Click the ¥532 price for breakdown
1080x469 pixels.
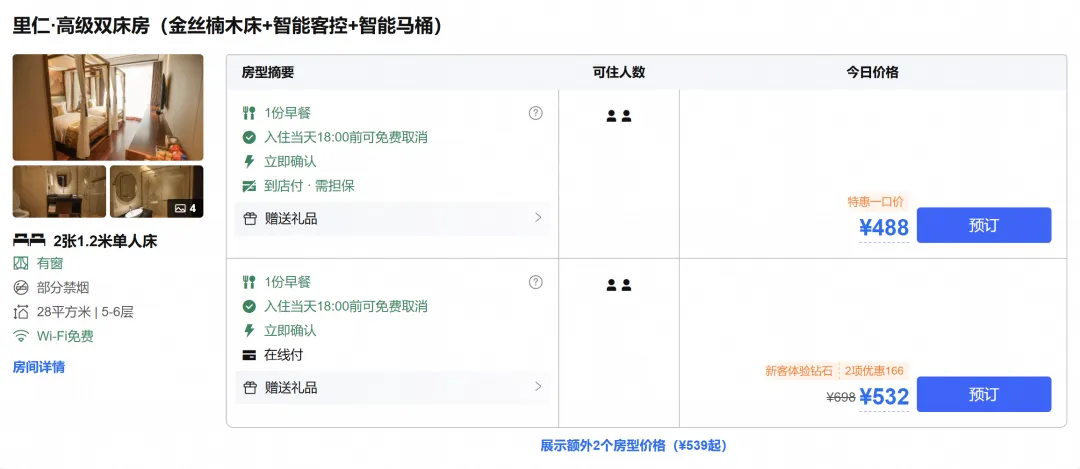point(884,397)
